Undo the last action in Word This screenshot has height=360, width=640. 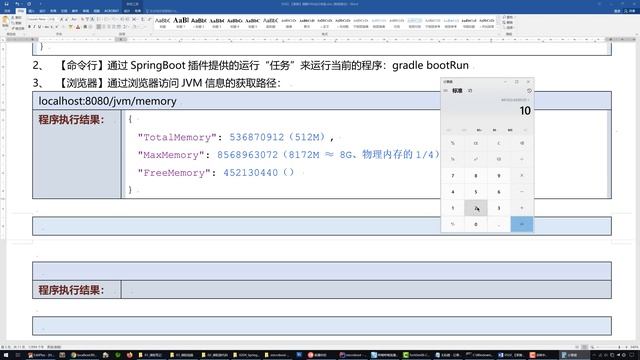(17, 4)
